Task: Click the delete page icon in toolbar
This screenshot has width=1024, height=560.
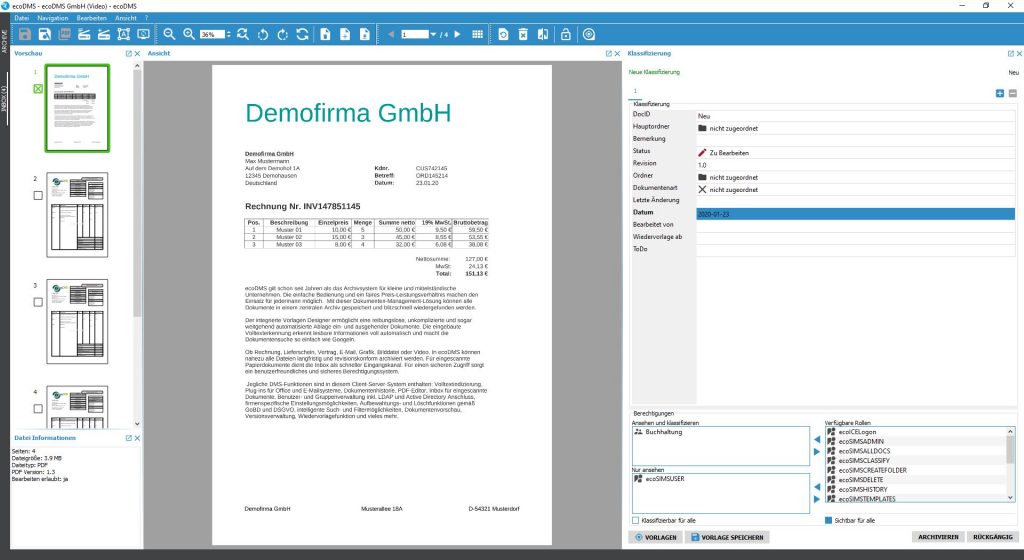Action: [523, 34]
